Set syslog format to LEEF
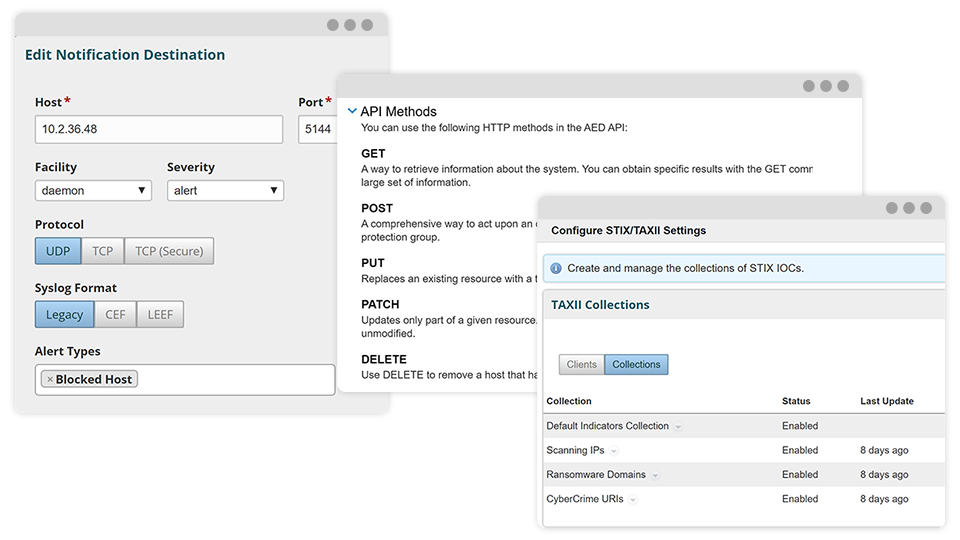Image resolution: width=960 pixels, height=540 pixels. tap(160, 314)
